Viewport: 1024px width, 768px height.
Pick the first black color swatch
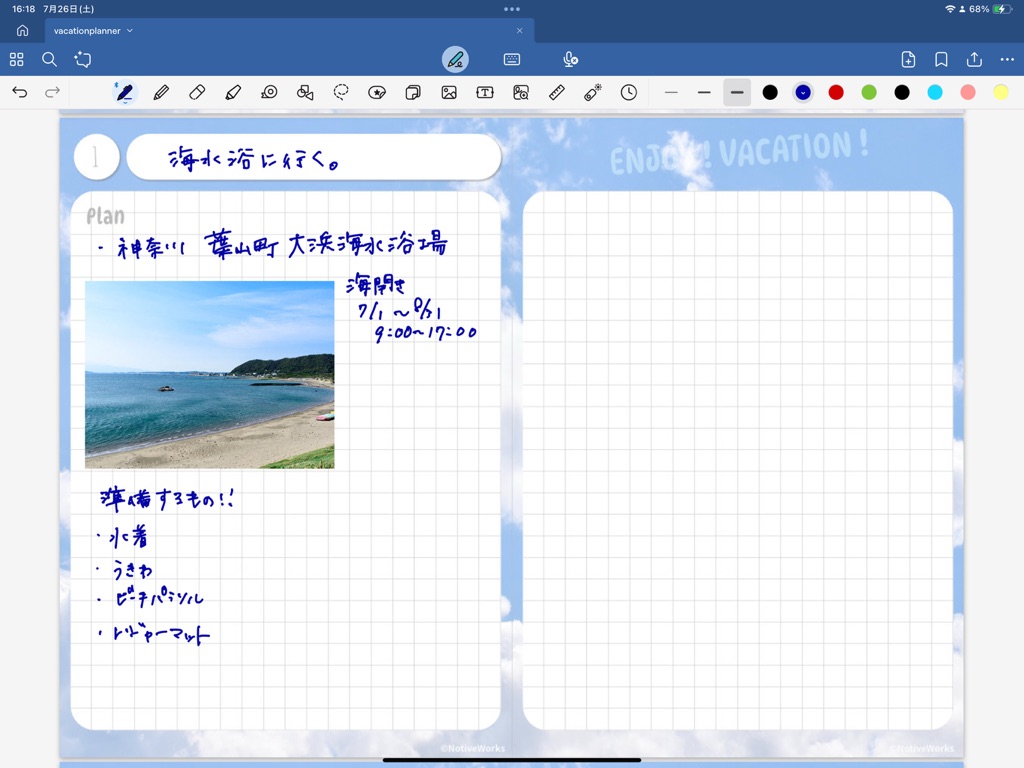(x=770, y=93)
